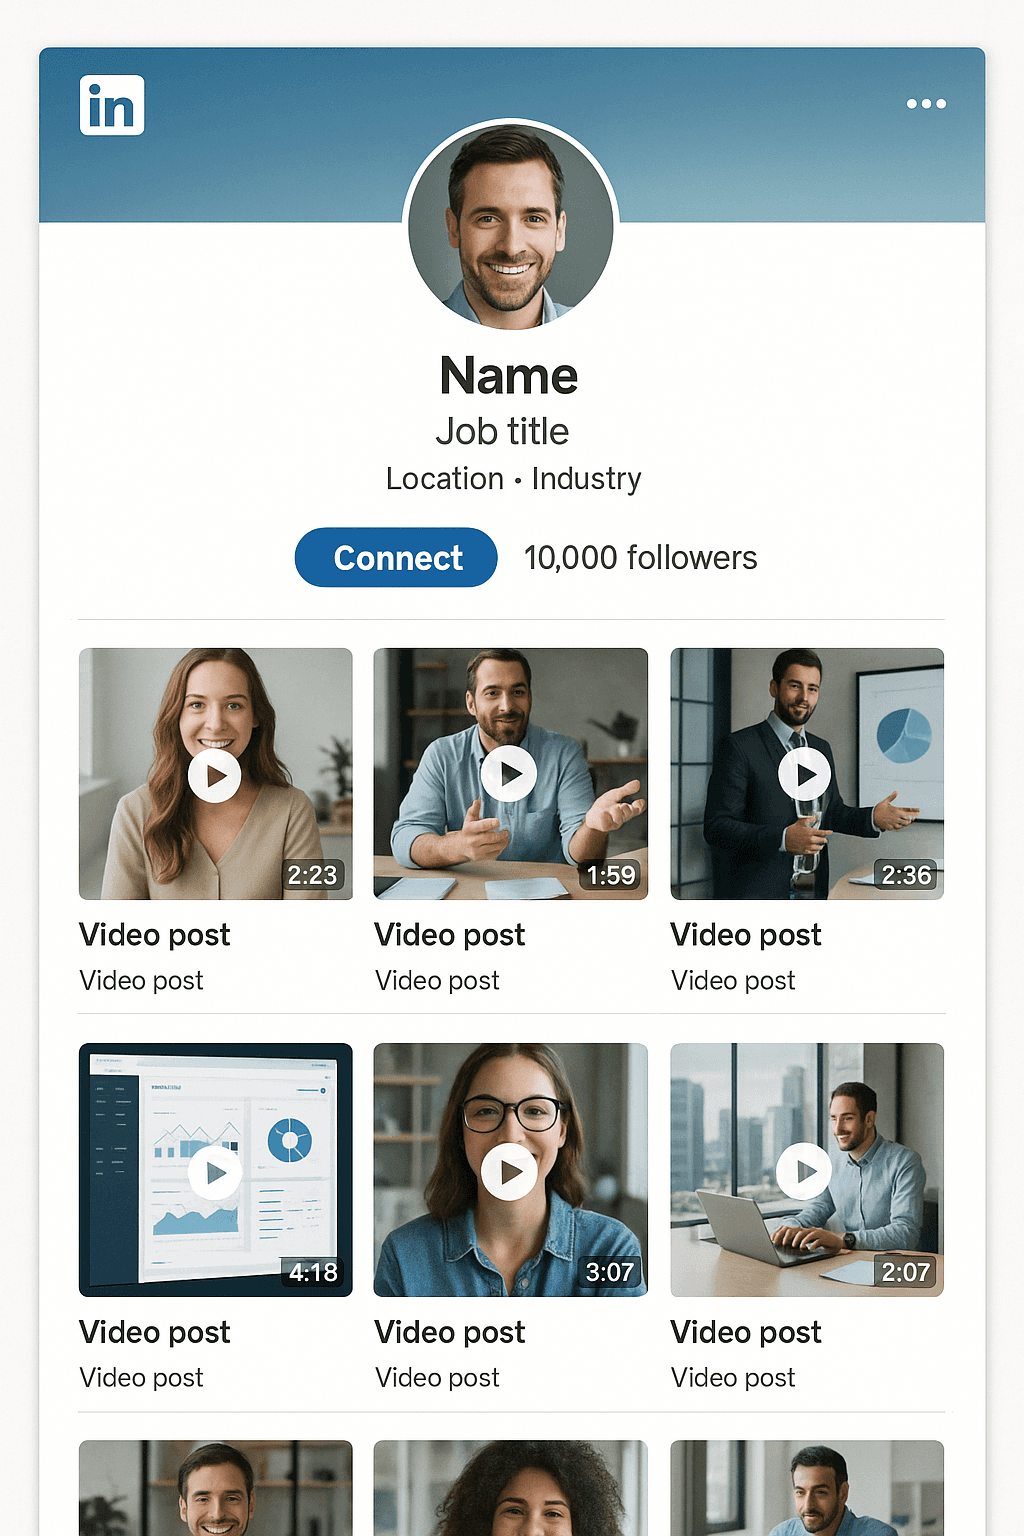Click the LinkedIn logo icon

click(112, 104)
